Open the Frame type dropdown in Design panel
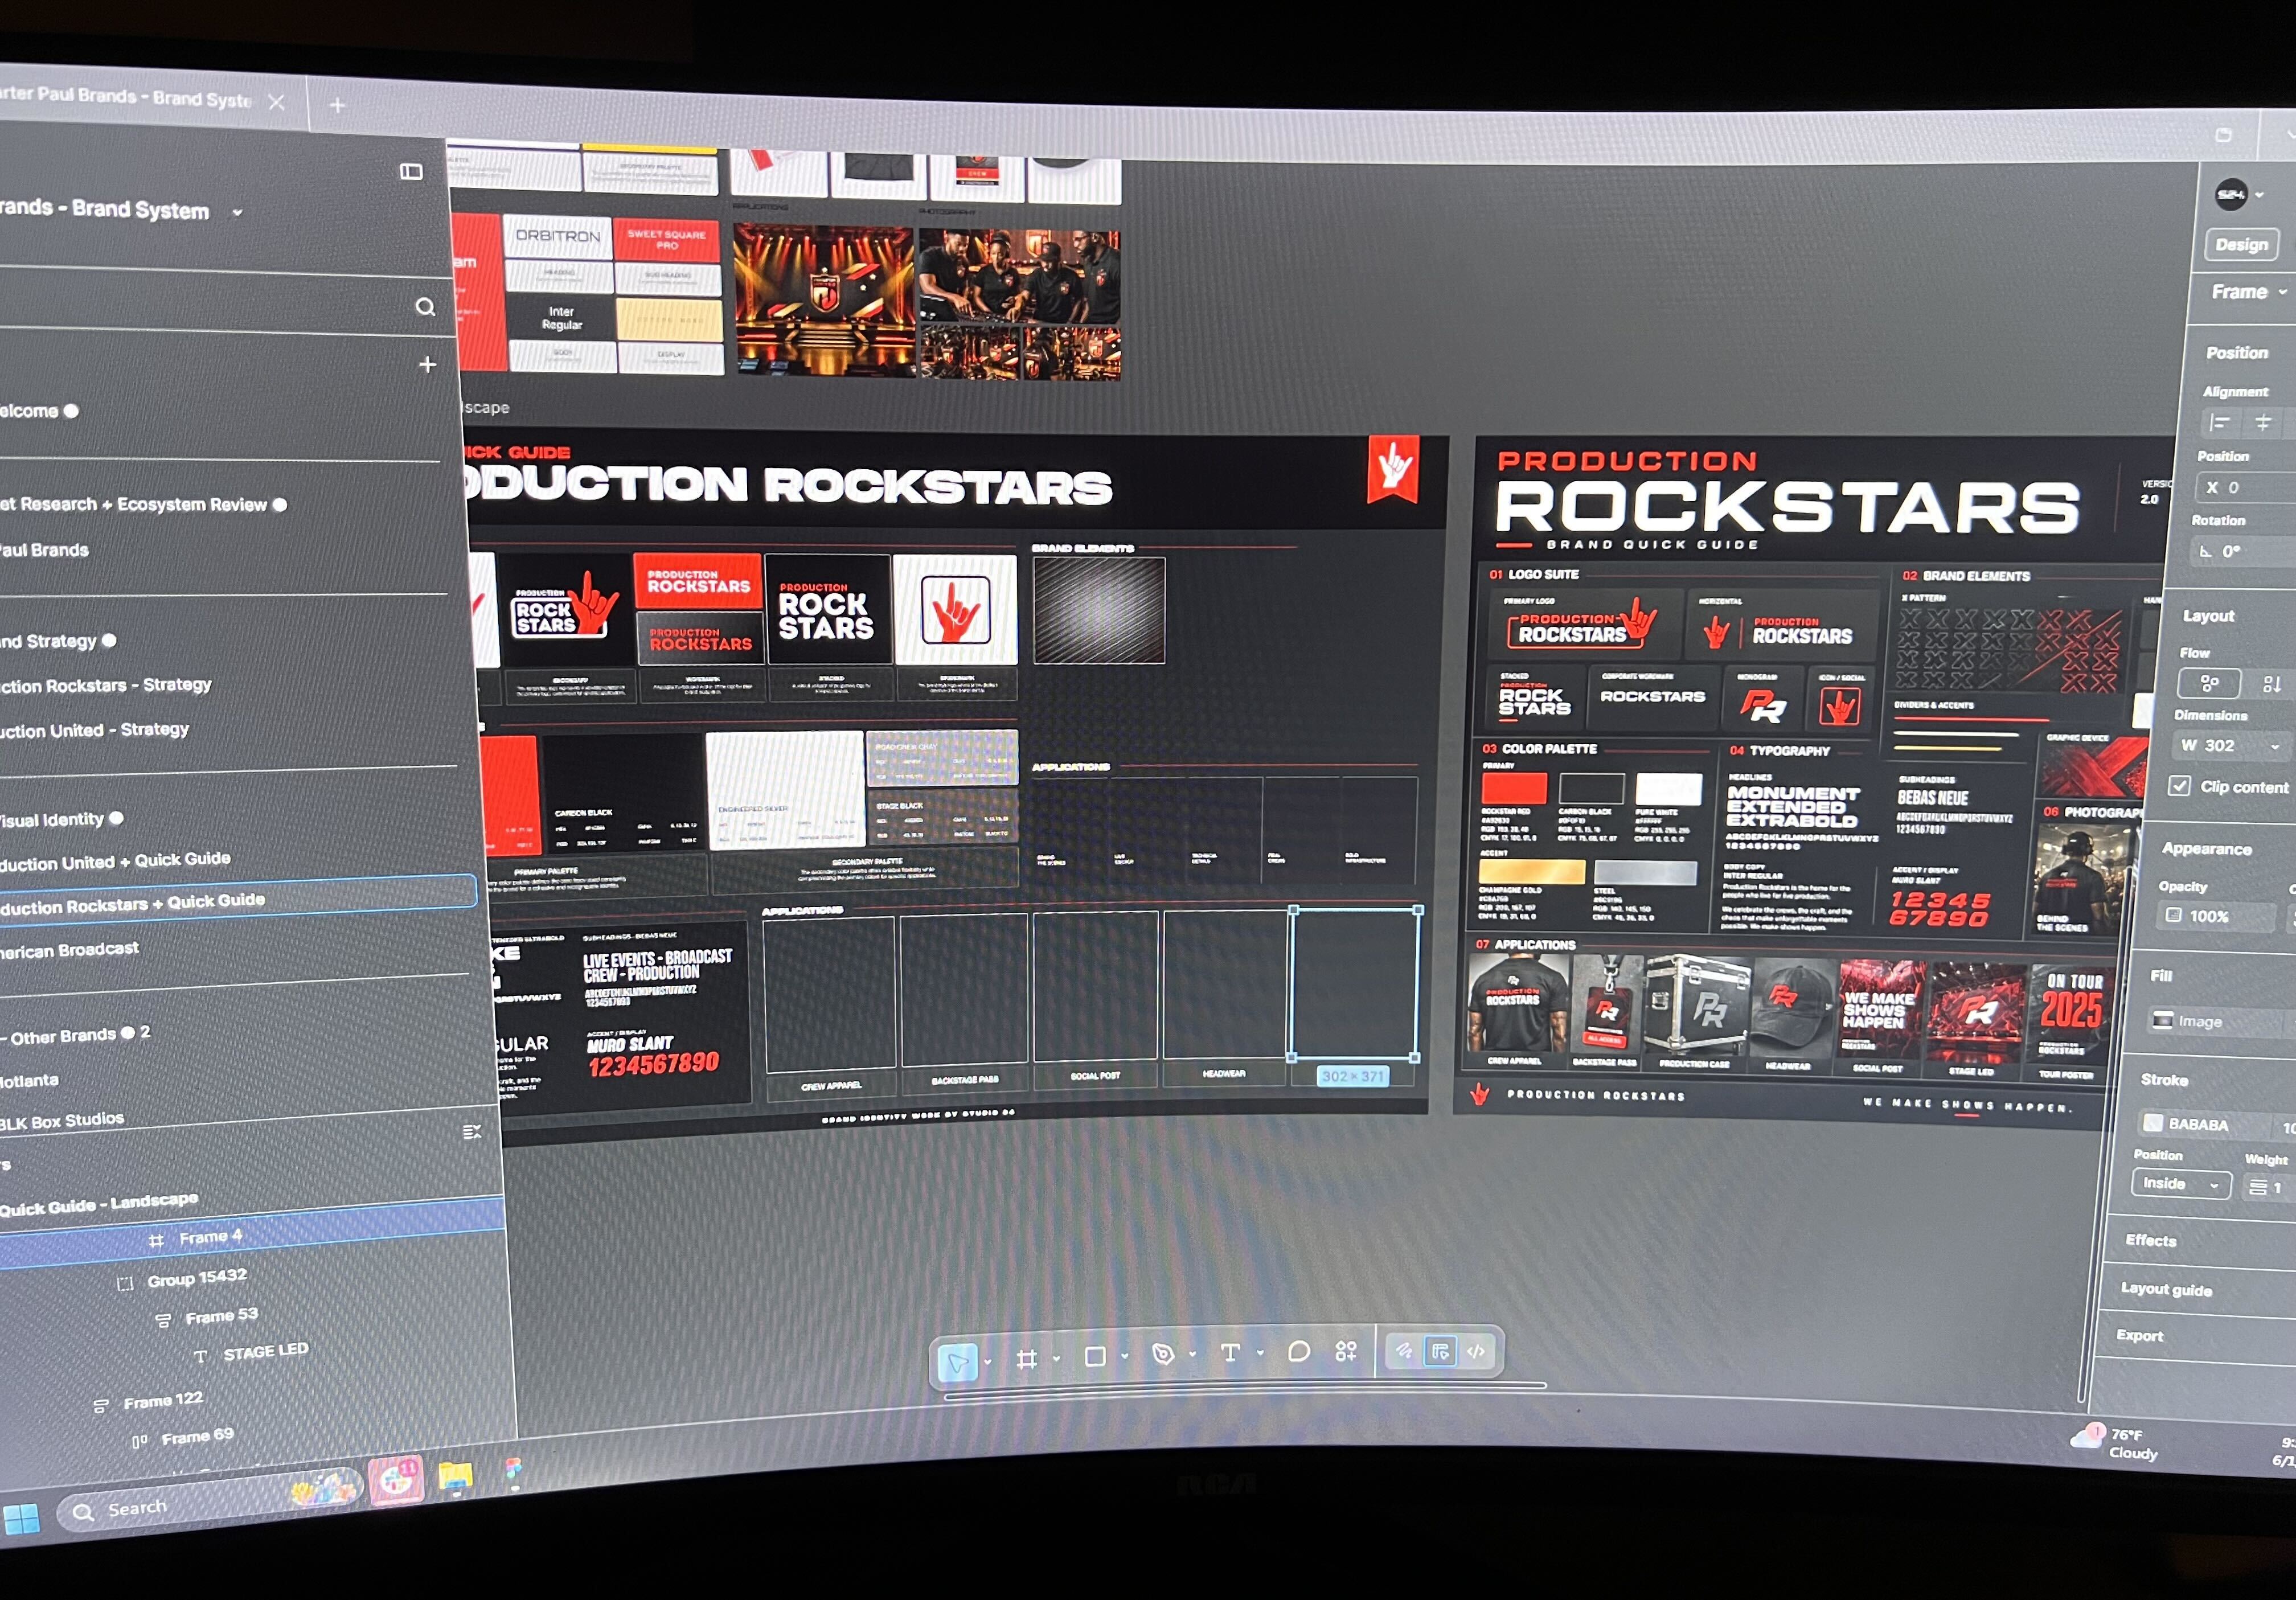This screenshot has height=1600, width=2296. click(x=2283, y=292)
